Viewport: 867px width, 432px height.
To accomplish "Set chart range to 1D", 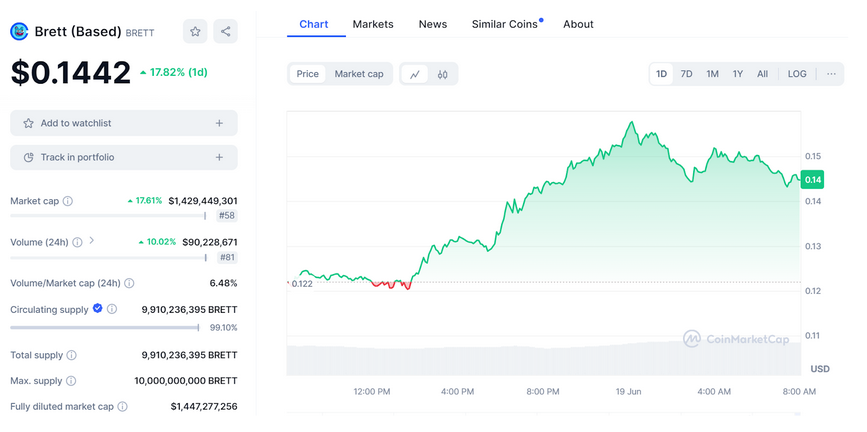I will 661,74.
